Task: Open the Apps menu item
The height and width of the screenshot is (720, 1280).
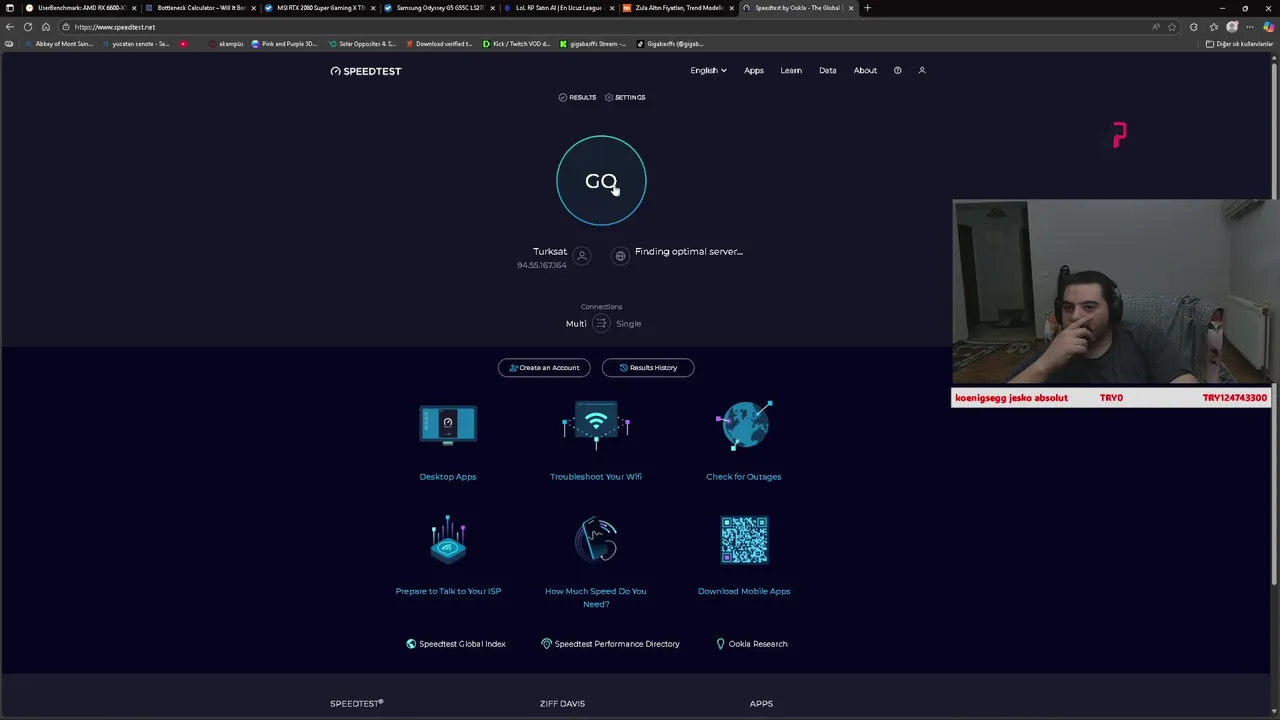Action: (754, 71)
